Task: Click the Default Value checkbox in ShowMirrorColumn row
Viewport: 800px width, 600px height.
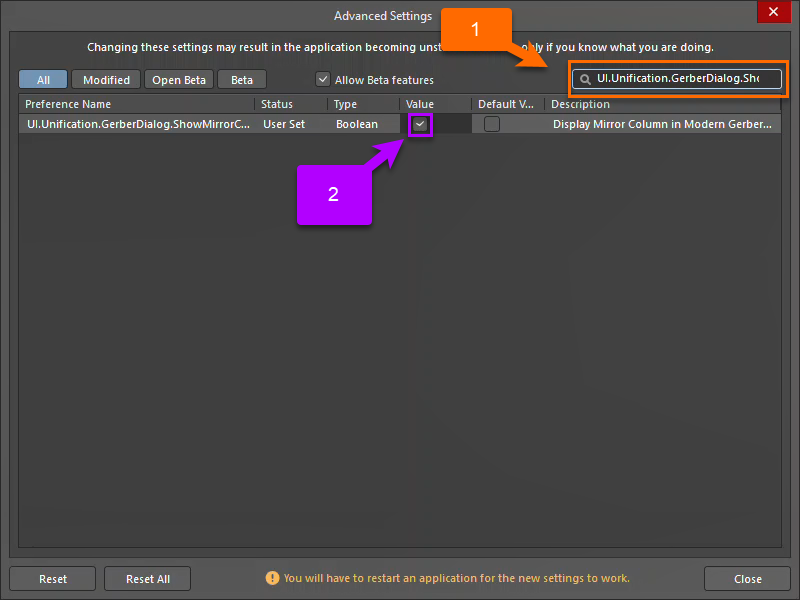Action: (x=492, y=124)
